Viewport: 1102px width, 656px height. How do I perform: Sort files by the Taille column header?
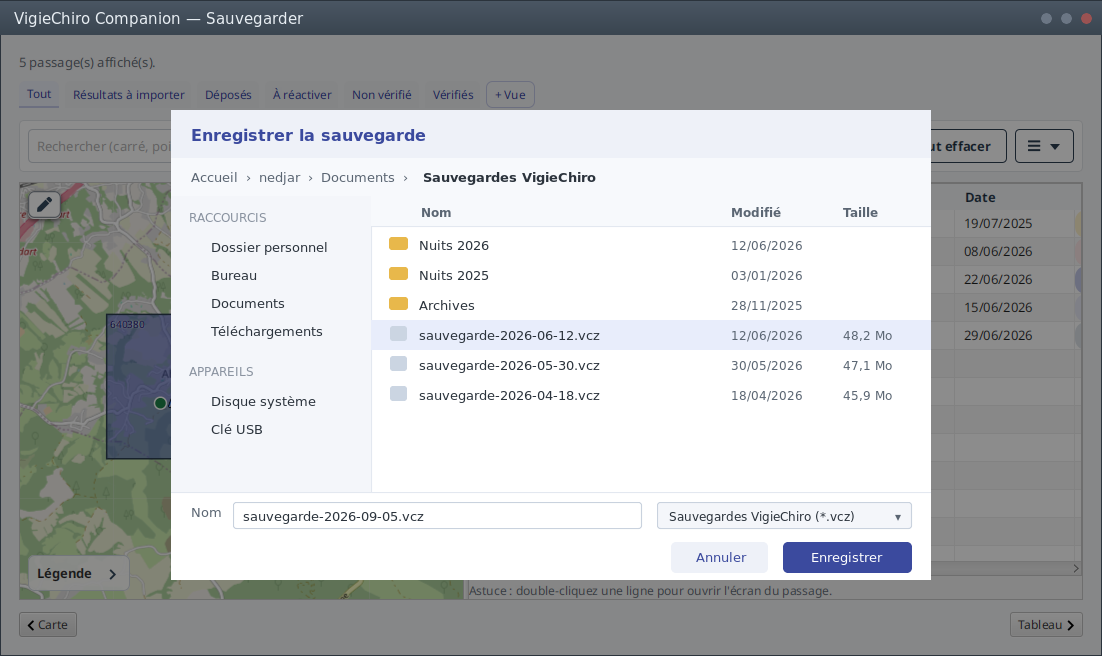click(860, 212)
